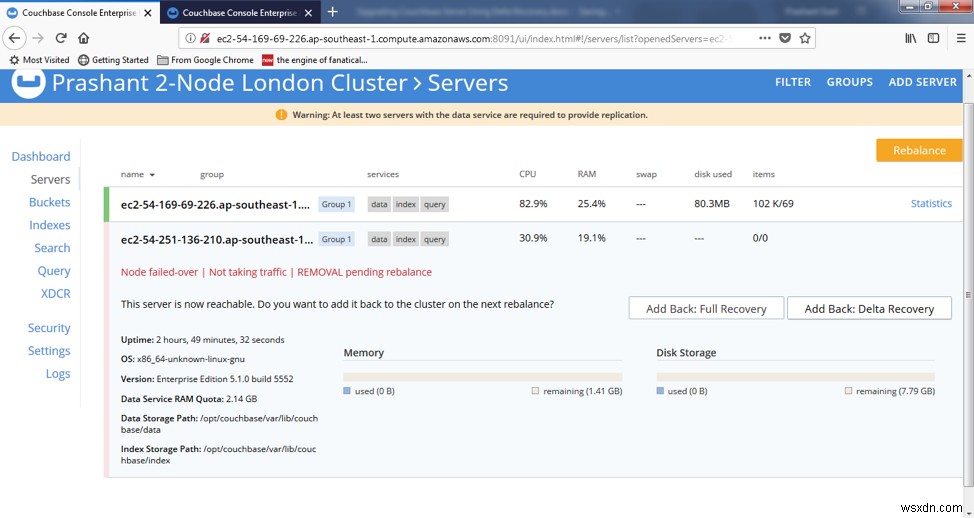Open Statistics link for ec2-54-169-69-226
Image resolution: width=974 pixels, height=518 pixels.
(x=931, y=203)
